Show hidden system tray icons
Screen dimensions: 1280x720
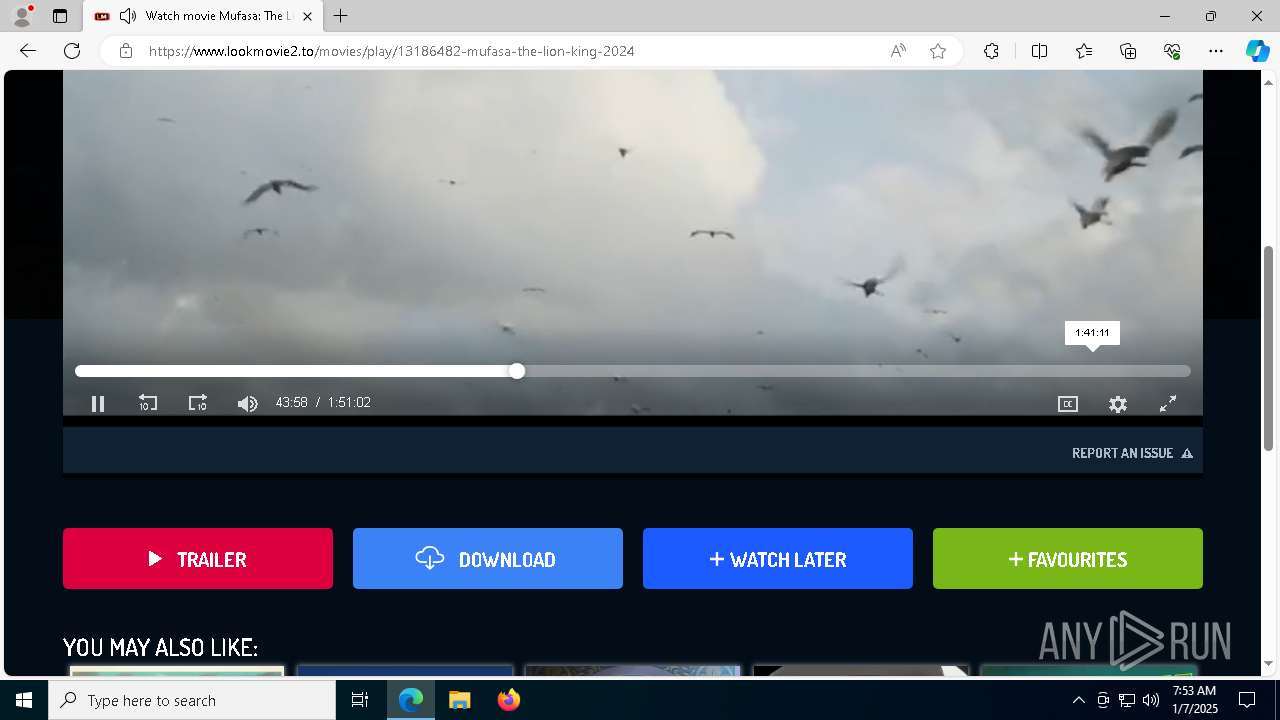point(1078,700)
